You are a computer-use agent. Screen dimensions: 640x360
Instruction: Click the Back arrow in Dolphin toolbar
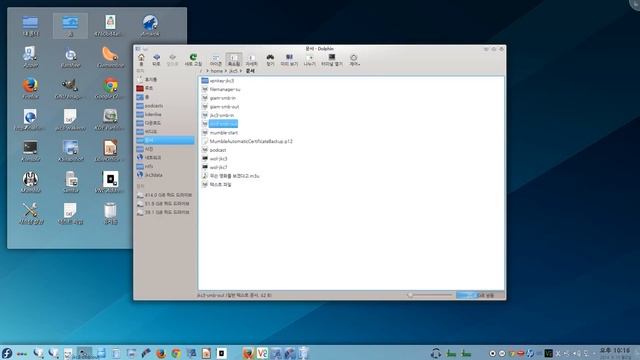pyautogui.click(x=156, y=60)
